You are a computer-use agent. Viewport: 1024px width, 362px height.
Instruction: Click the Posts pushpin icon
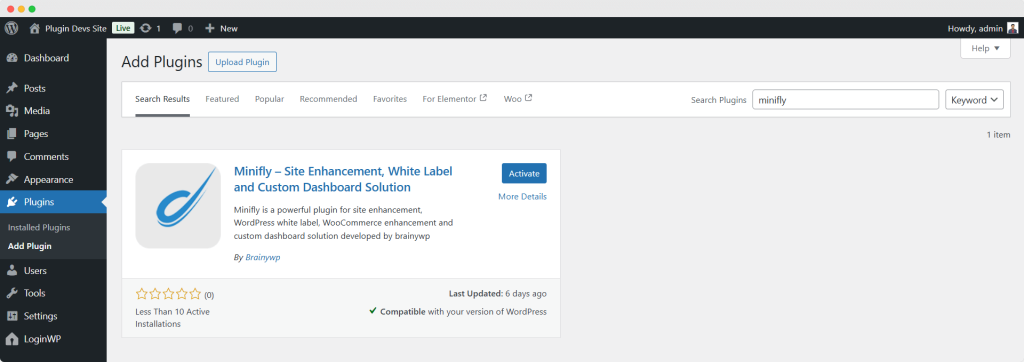(x=12, y=88)
